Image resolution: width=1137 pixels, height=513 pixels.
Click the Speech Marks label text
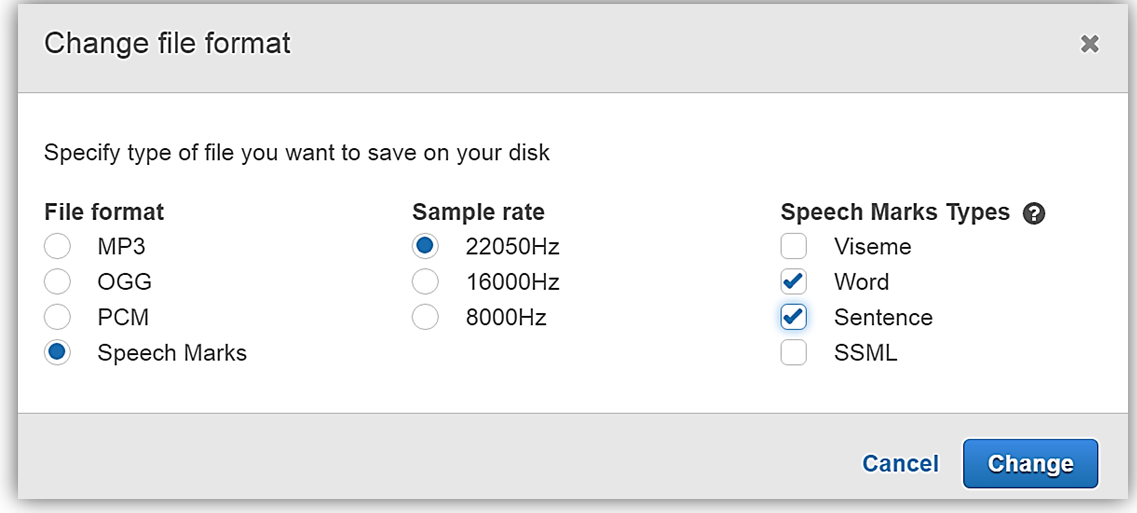(172, 353)
